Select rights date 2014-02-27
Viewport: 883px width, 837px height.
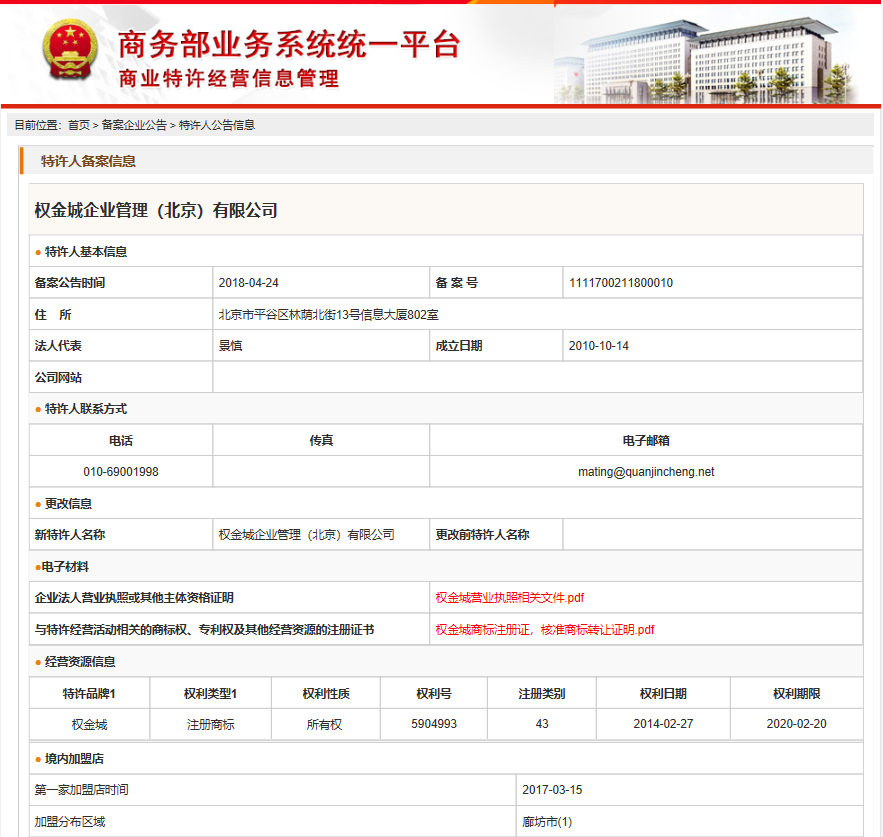663,724
